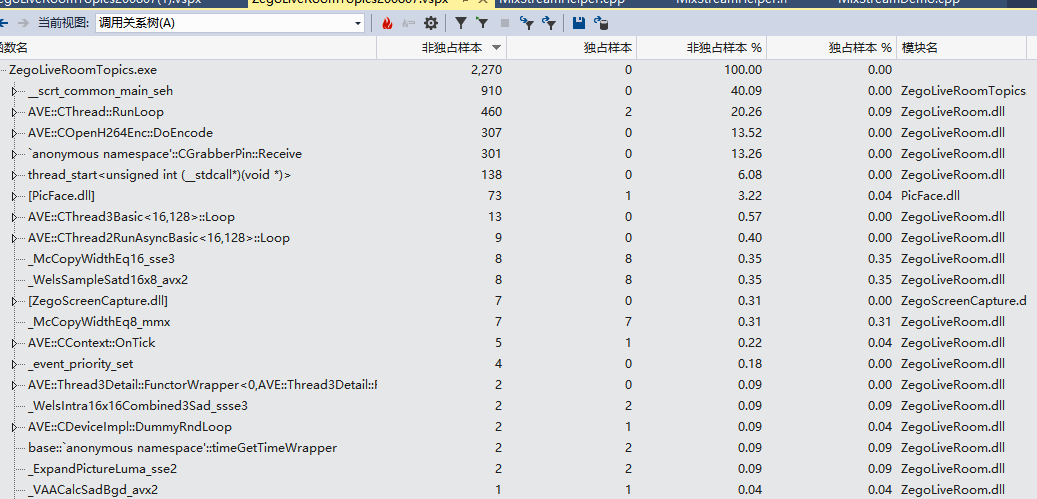Image resolution: width=1037 pixels, height=499 pixels.
Task: Select the _VAACalcSadBgd_avx2 row
Action: (518, 490)
